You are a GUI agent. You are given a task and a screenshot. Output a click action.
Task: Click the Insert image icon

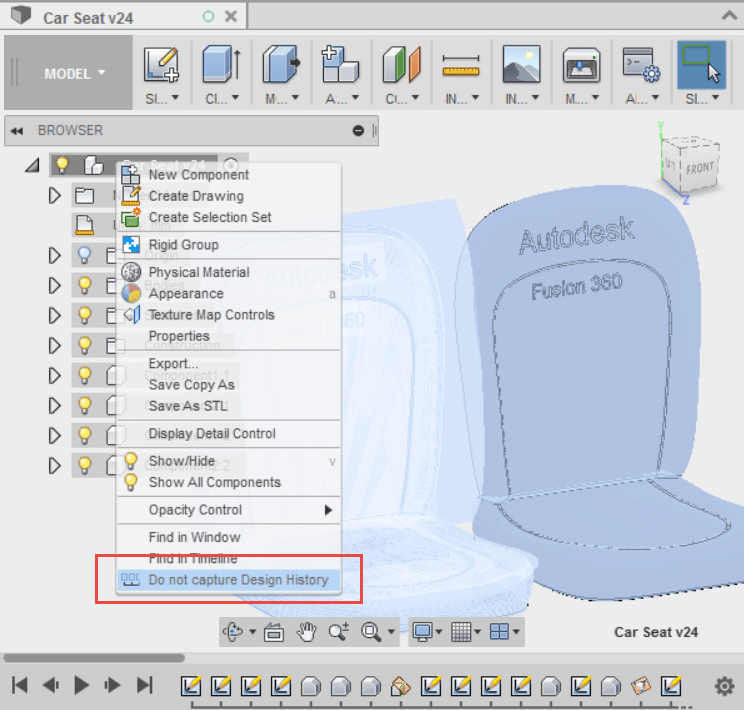click(x=521, y=64)
